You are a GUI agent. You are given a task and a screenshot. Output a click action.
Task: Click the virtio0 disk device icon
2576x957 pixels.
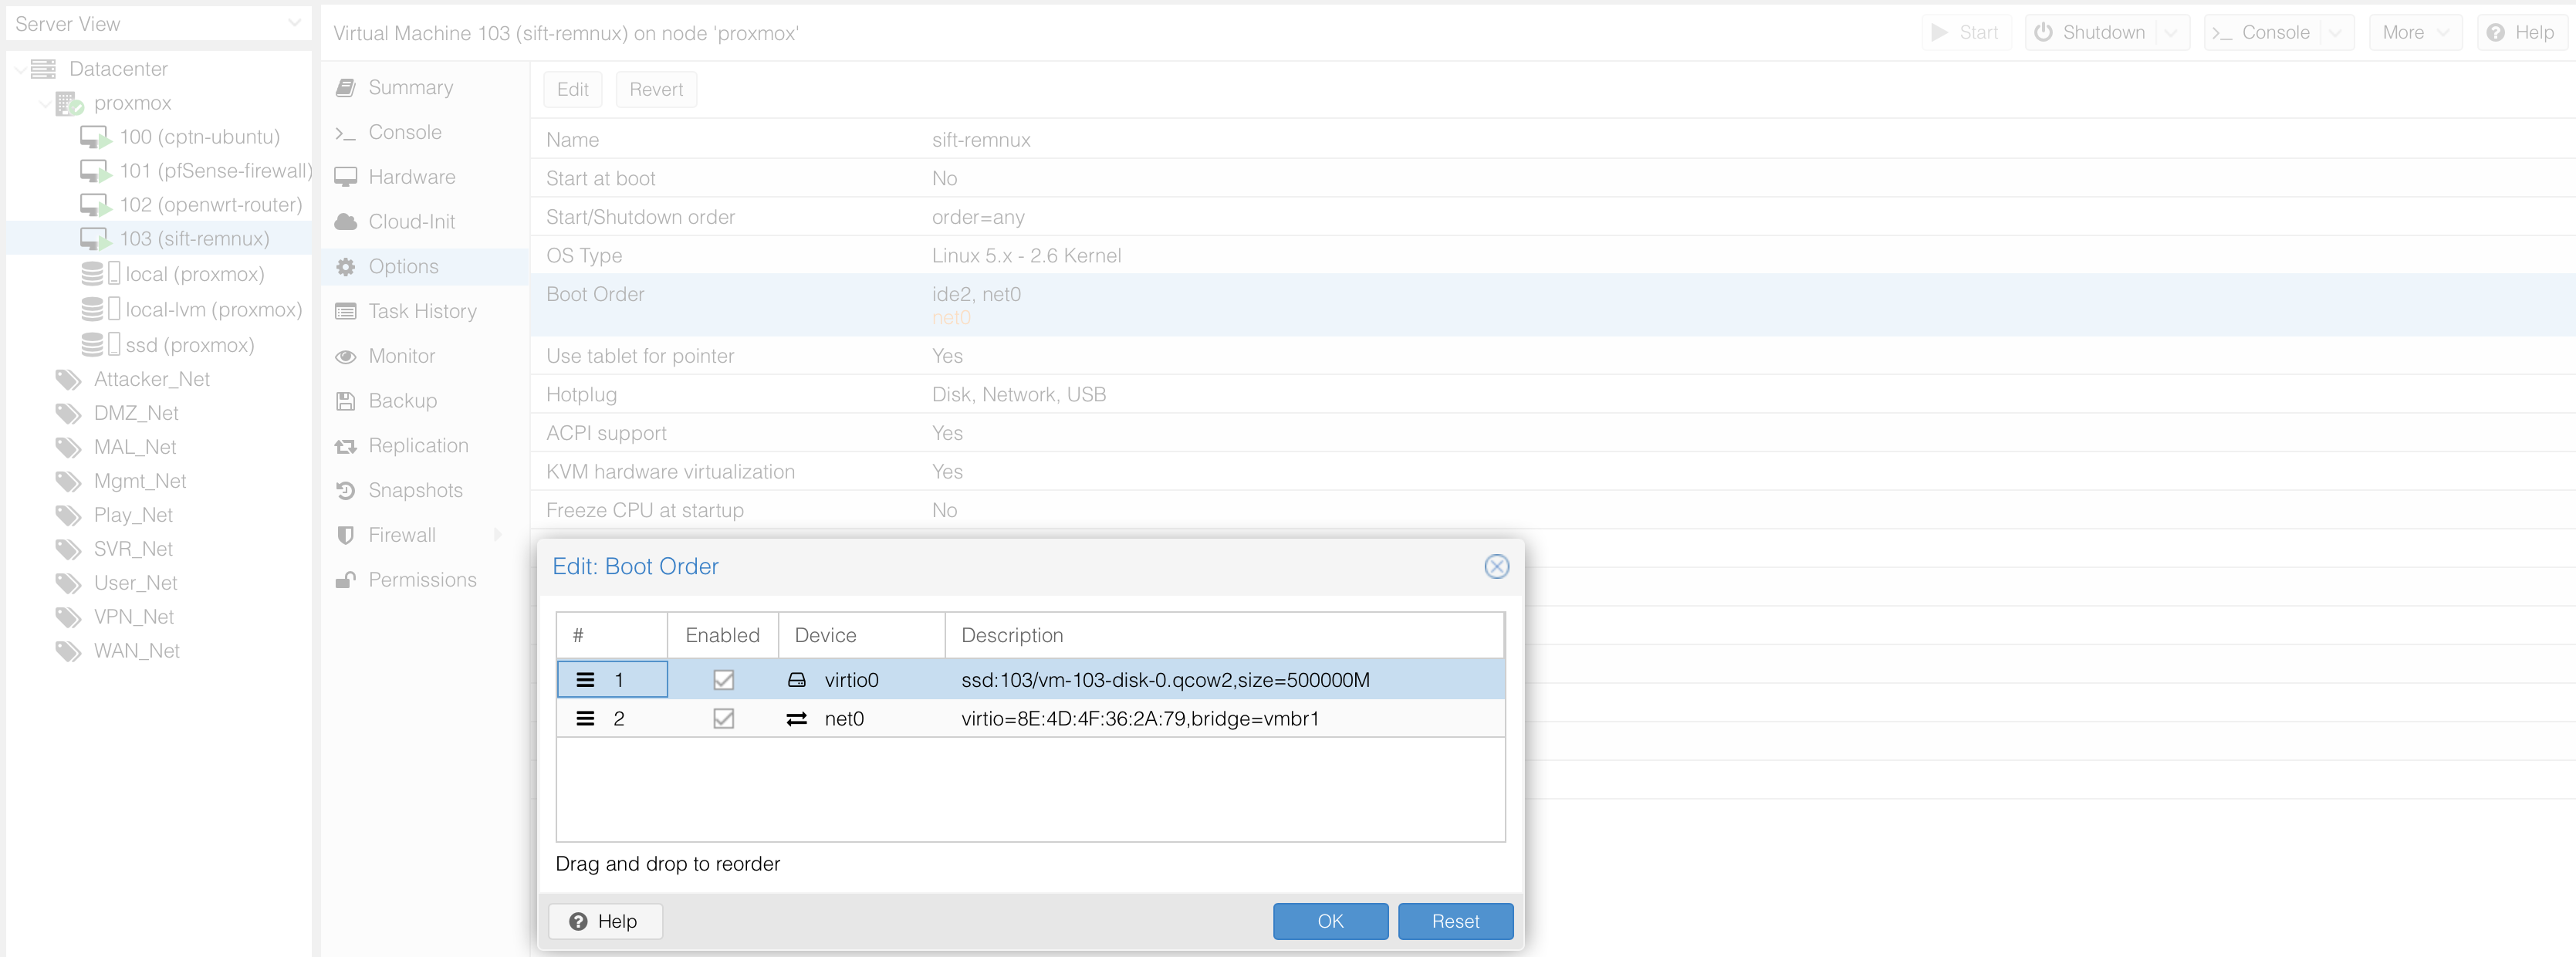pos(796,680)
